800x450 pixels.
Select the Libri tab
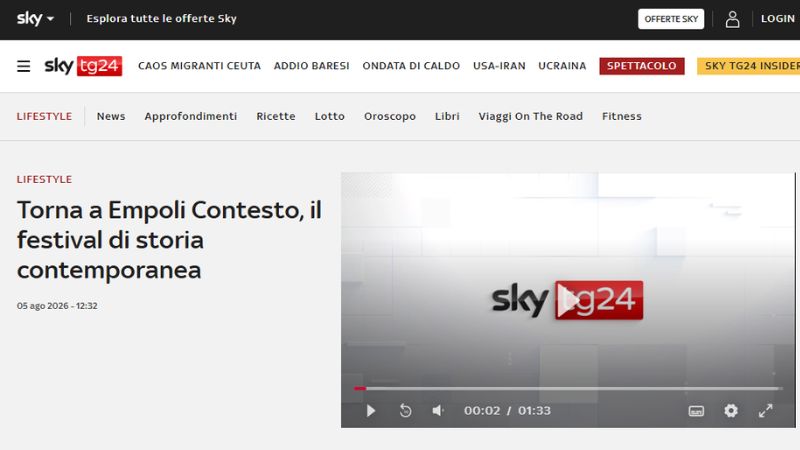[447, 116]
